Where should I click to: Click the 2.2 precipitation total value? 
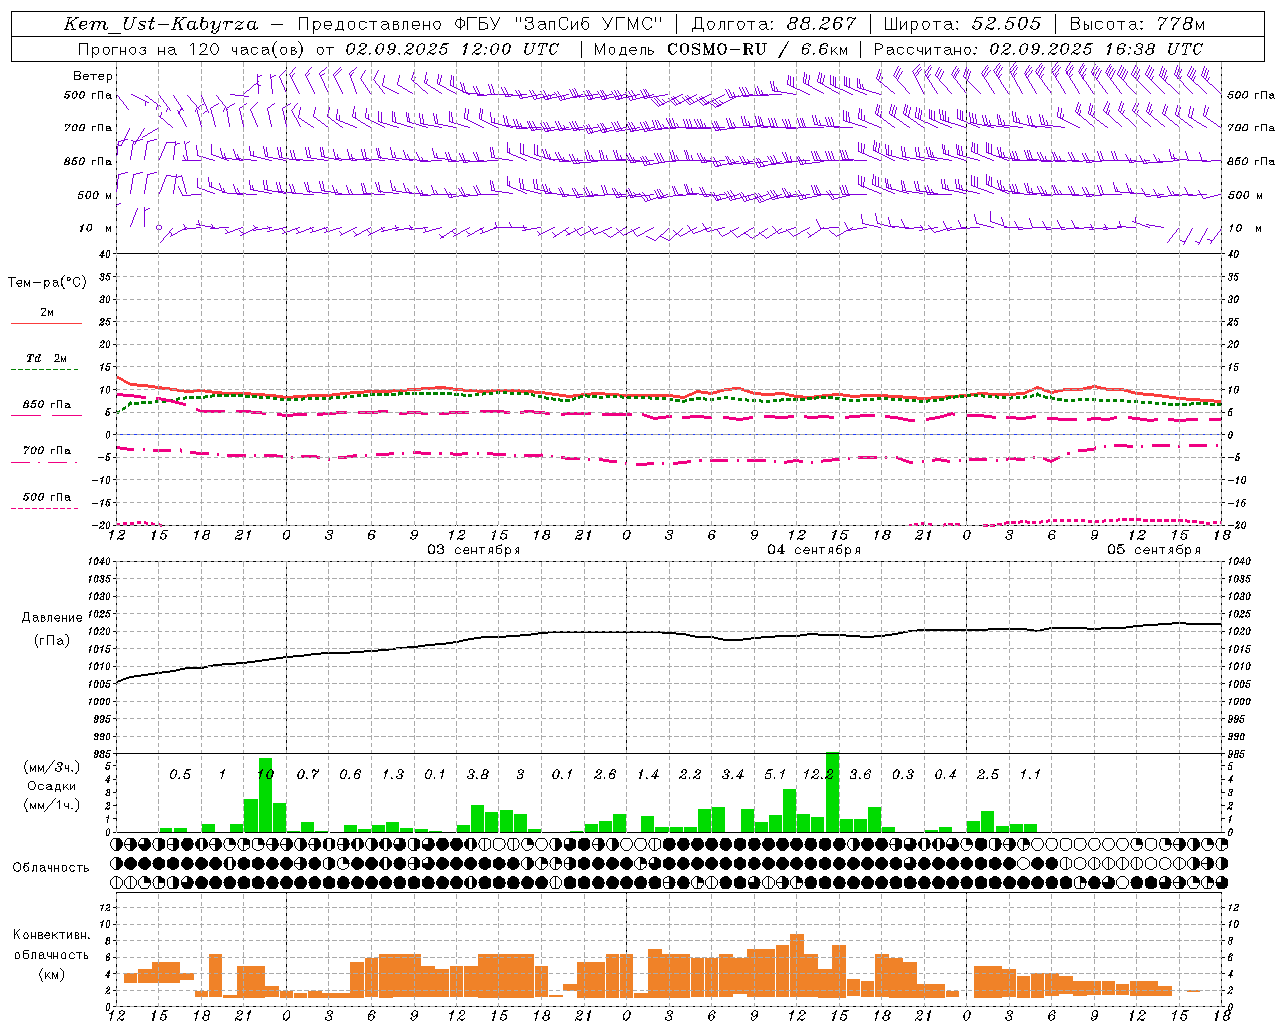(690, 774)
